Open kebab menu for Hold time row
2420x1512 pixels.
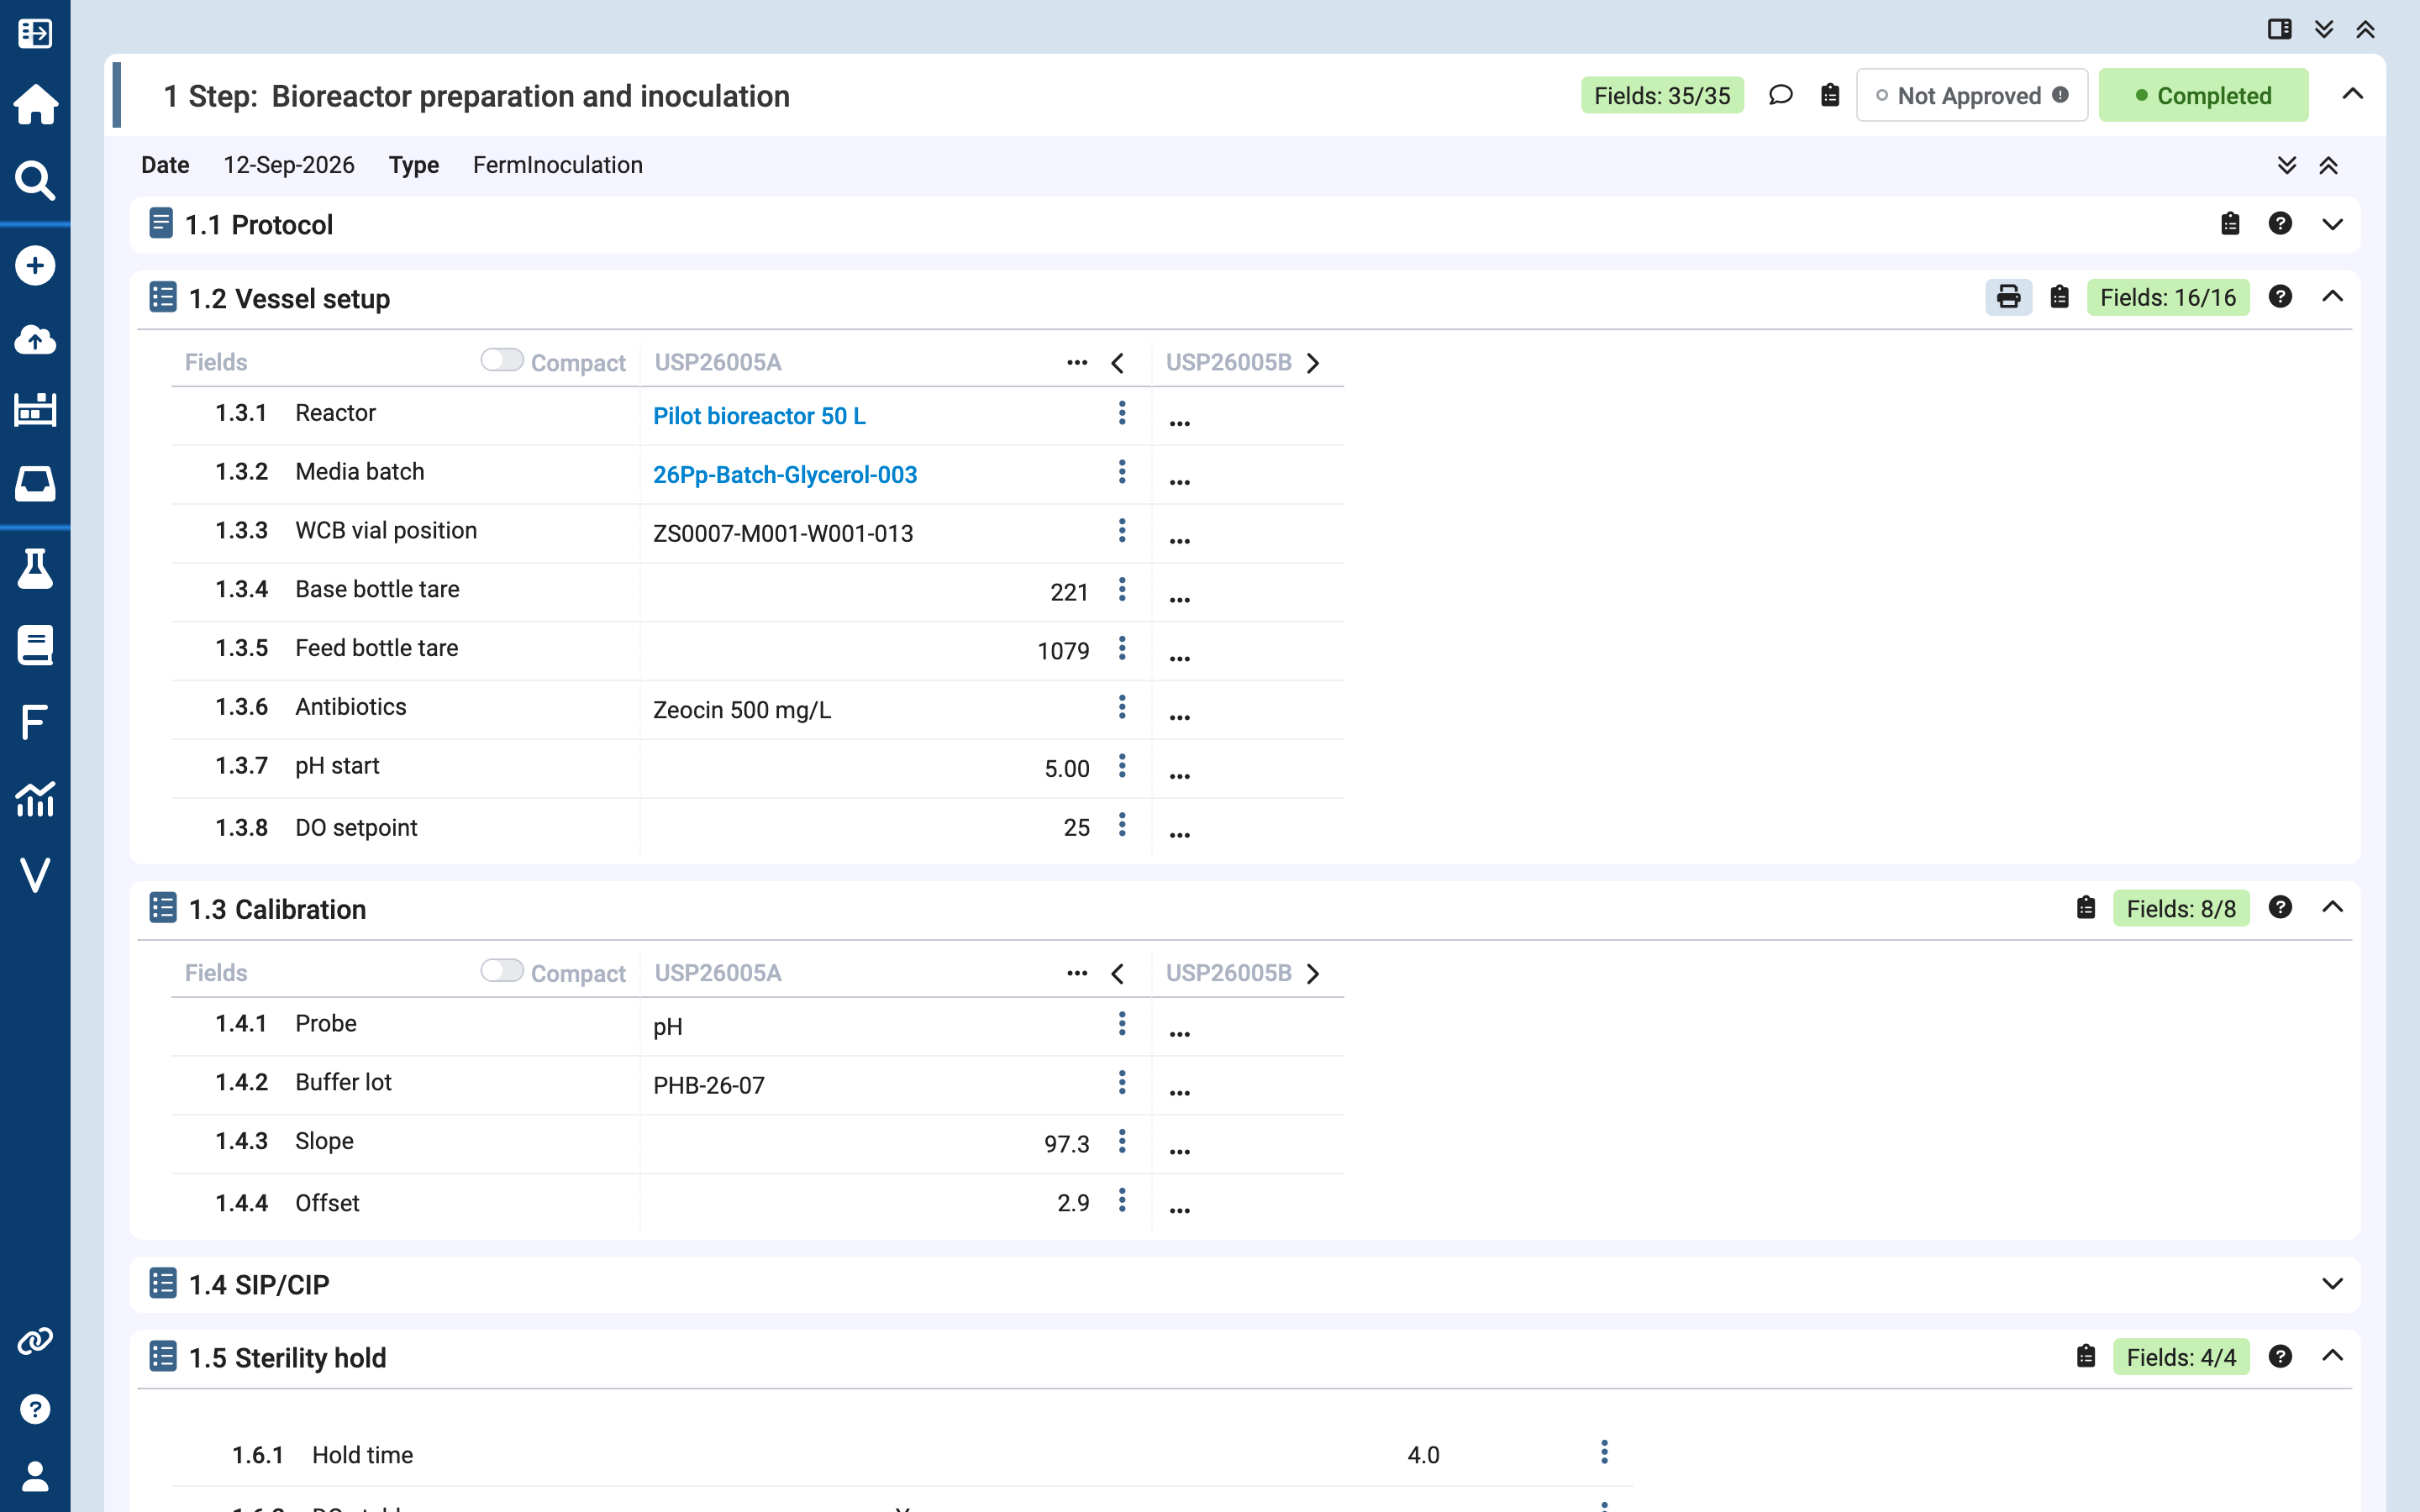pyautogui.click(x=1604, y=1452)
